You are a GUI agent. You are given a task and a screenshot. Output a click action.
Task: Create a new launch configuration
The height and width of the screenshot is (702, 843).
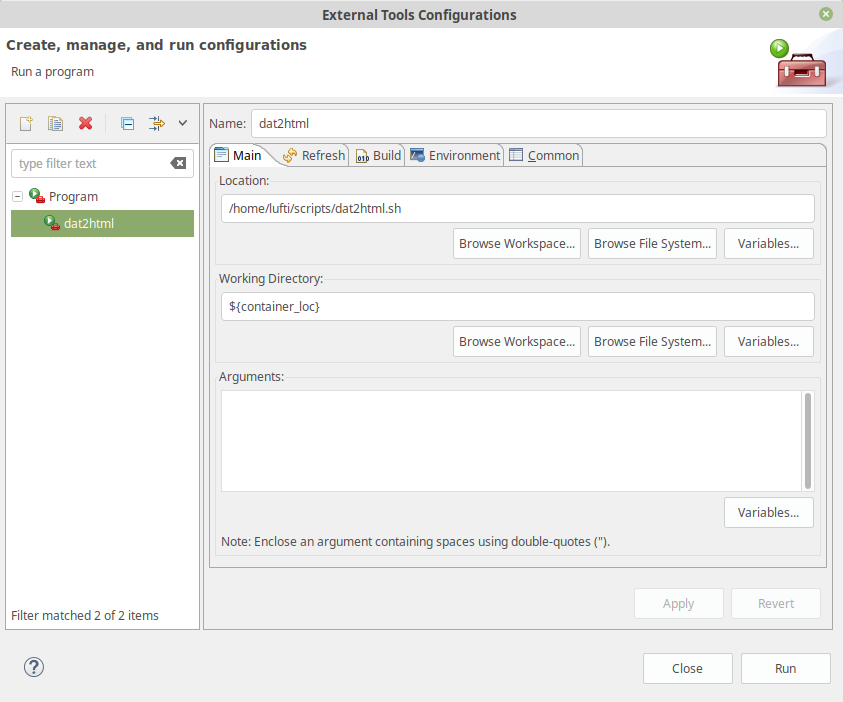point(26,123)
